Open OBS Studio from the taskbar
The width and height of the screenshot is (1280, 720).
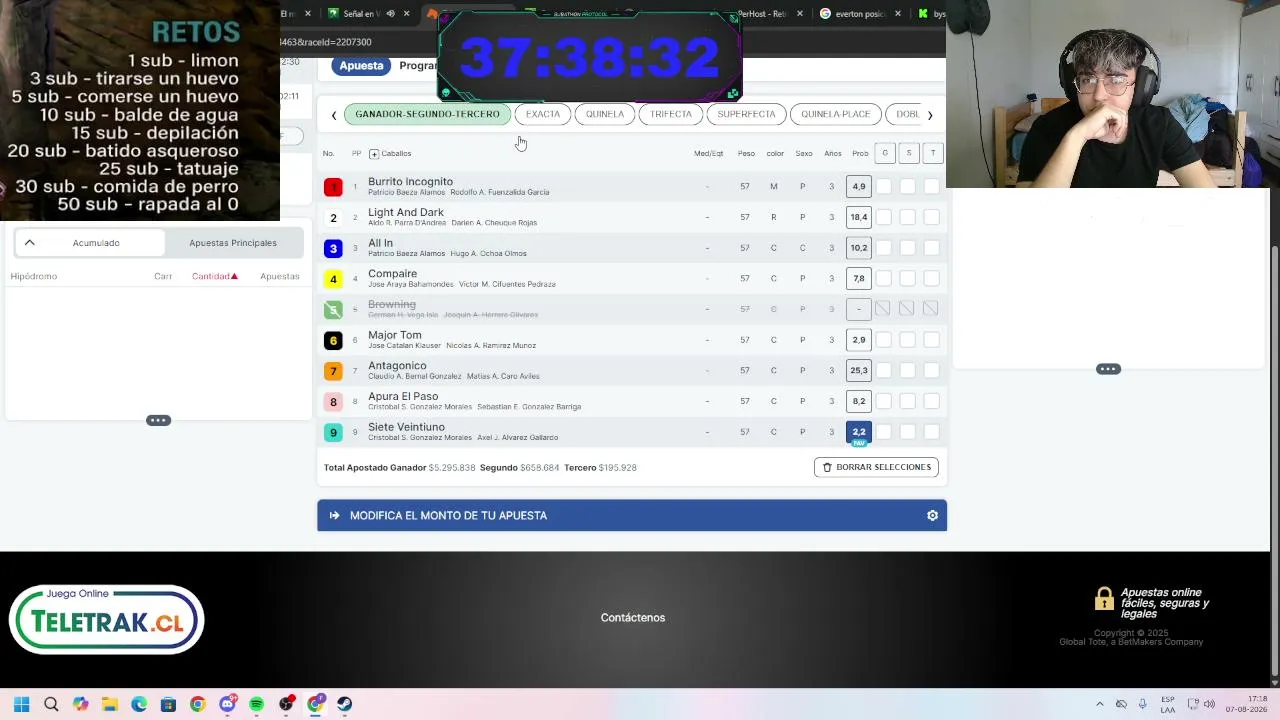tap(286, 704)
